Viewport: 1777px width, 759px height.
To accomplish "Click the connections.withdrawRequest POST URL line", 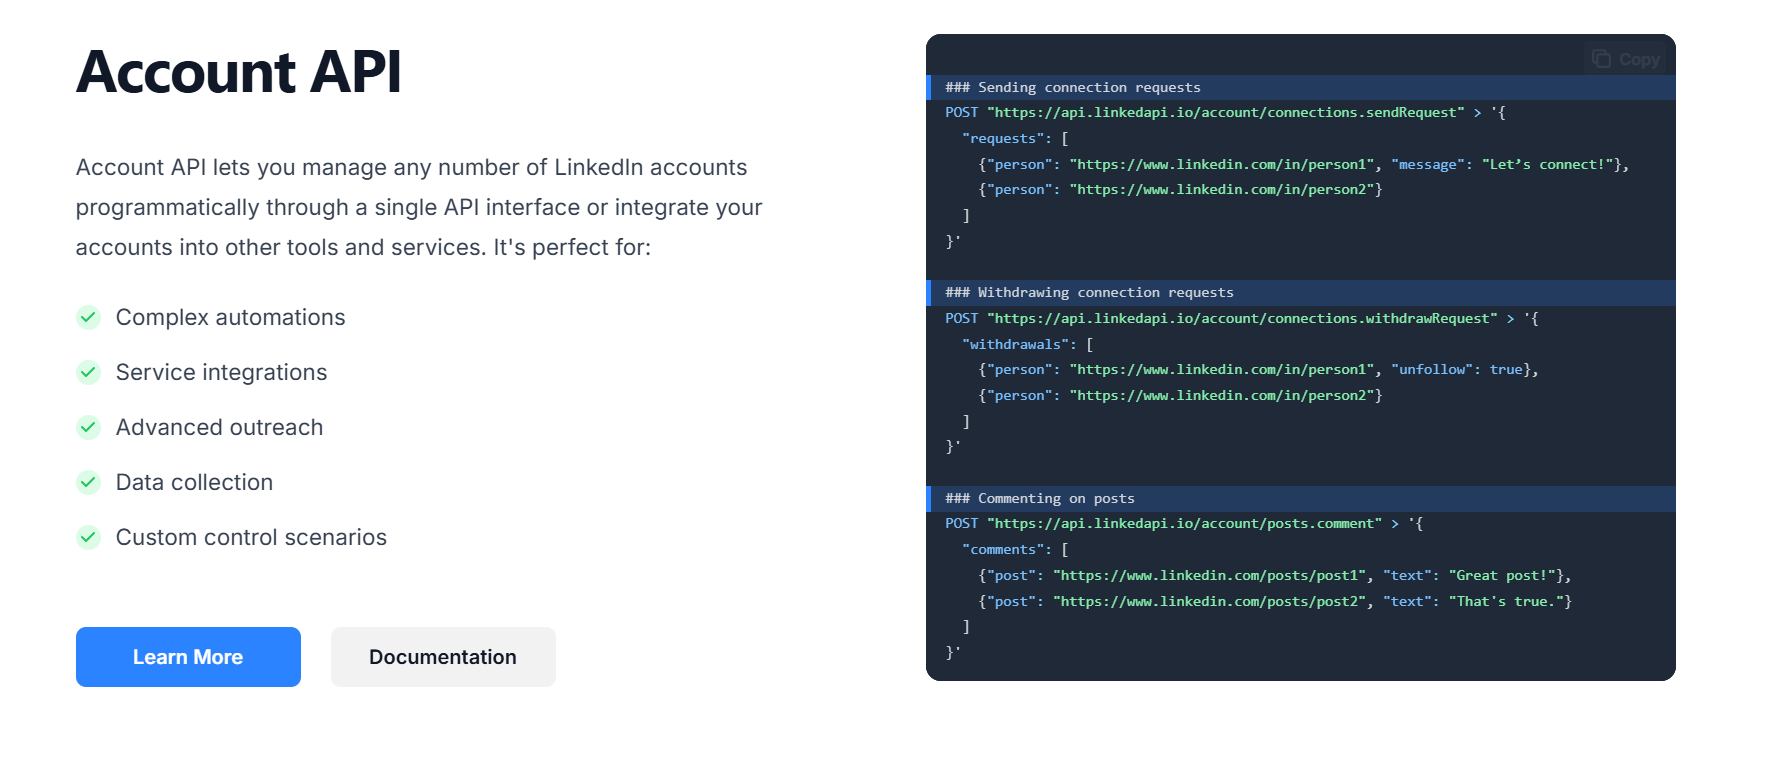I will (x=1242, y=319).
